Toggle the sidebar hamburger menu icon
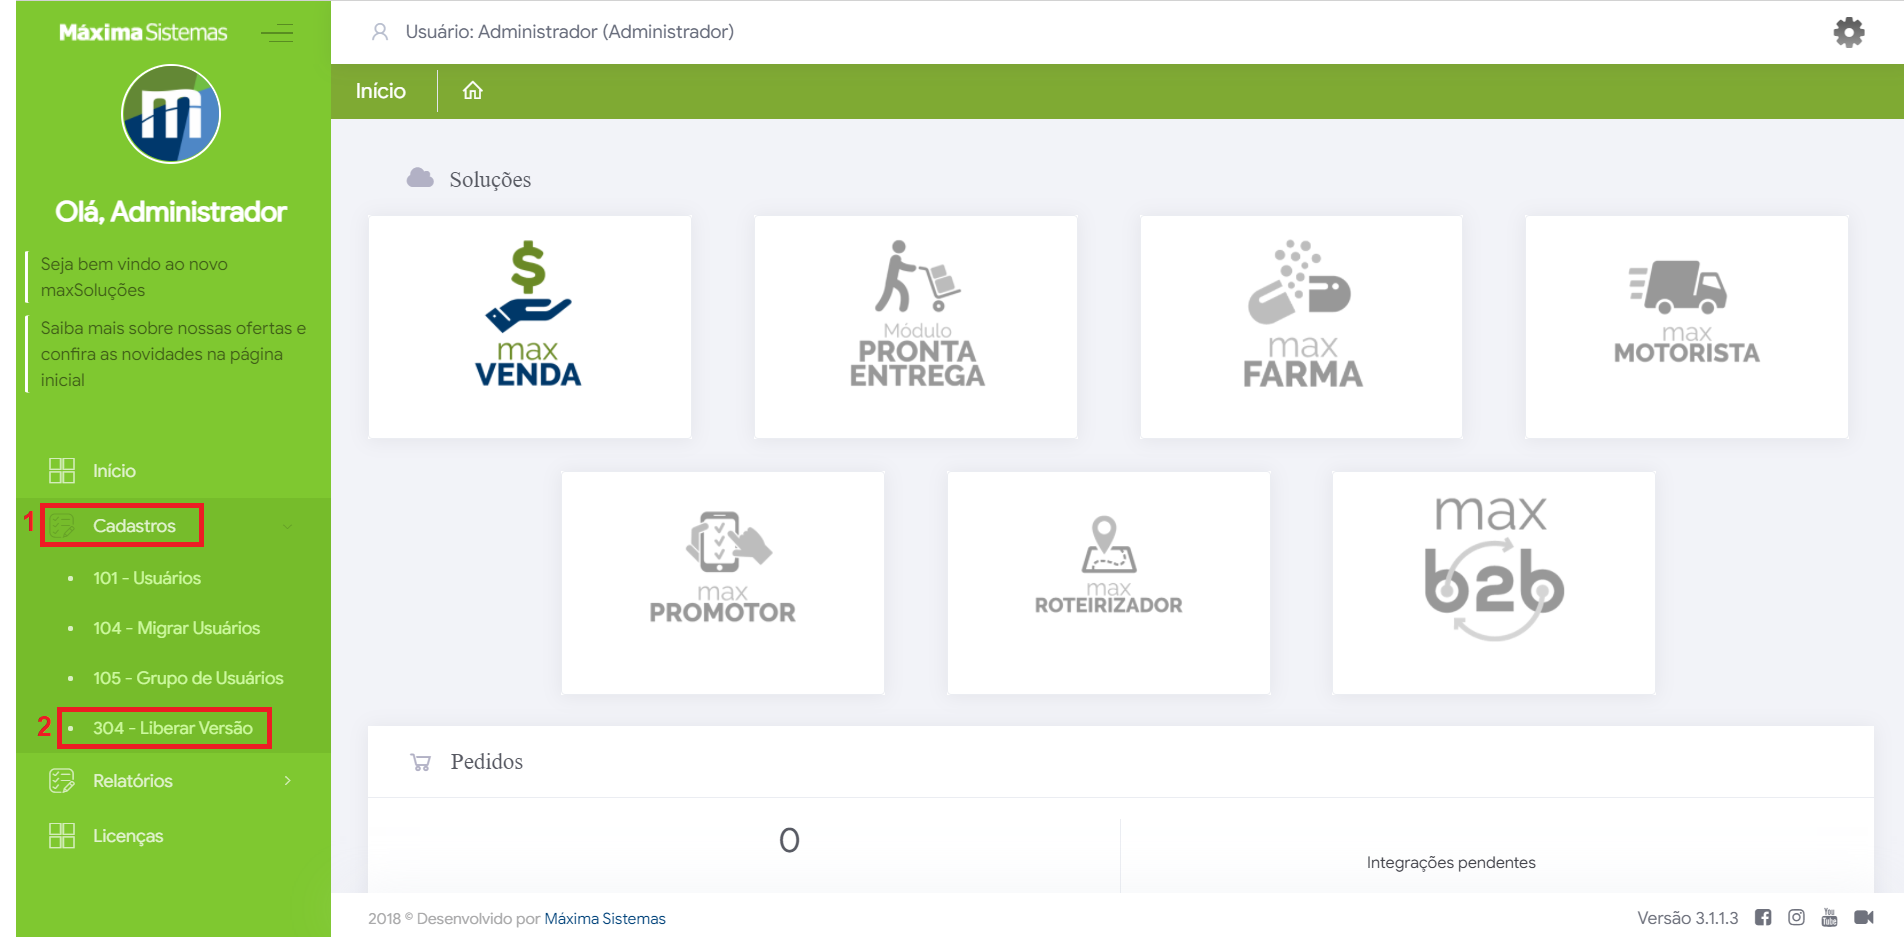Screen dimensions: 1904x937 click(277, 33)
